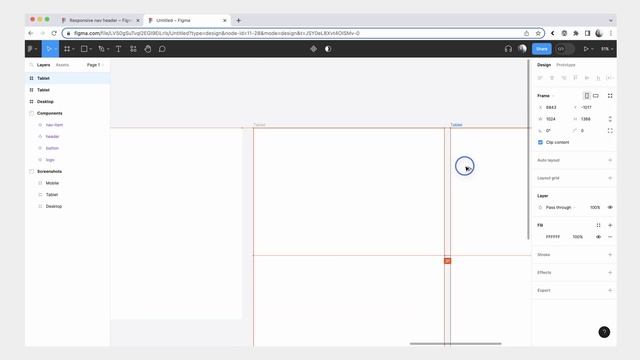Click the canvas vertical scrollbar

[x=529, y=150]
